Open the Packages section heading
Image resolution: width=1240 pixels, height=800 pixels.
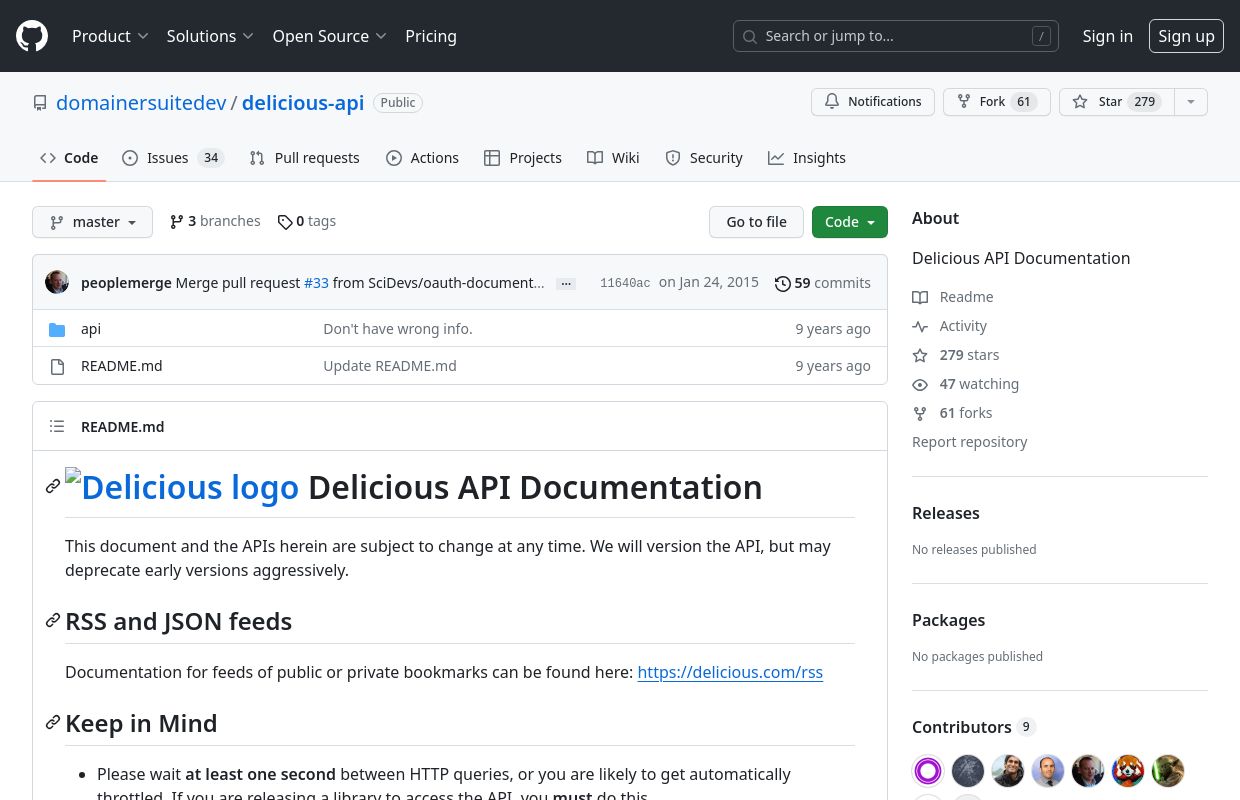click(949, 620)
